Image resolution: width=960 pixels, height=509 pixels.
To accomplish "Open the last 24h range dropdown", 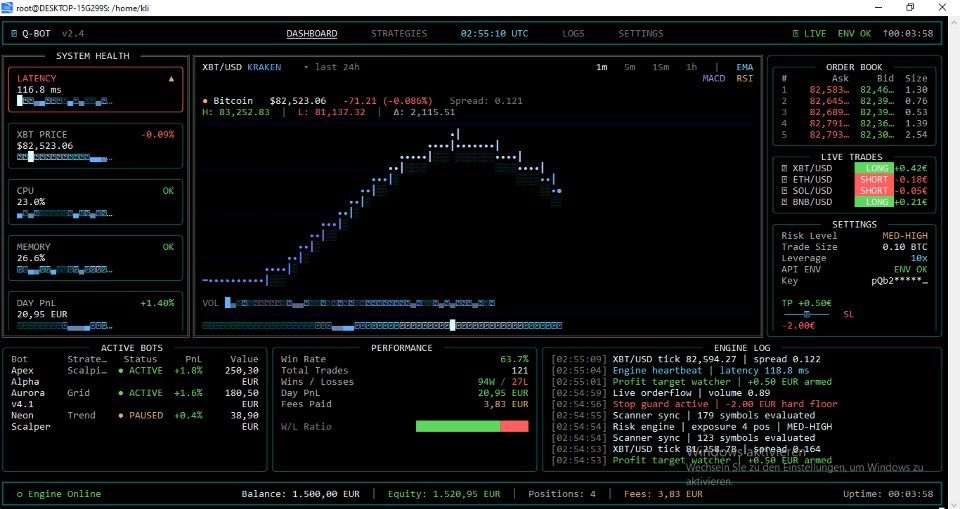I will coord(331,67).
